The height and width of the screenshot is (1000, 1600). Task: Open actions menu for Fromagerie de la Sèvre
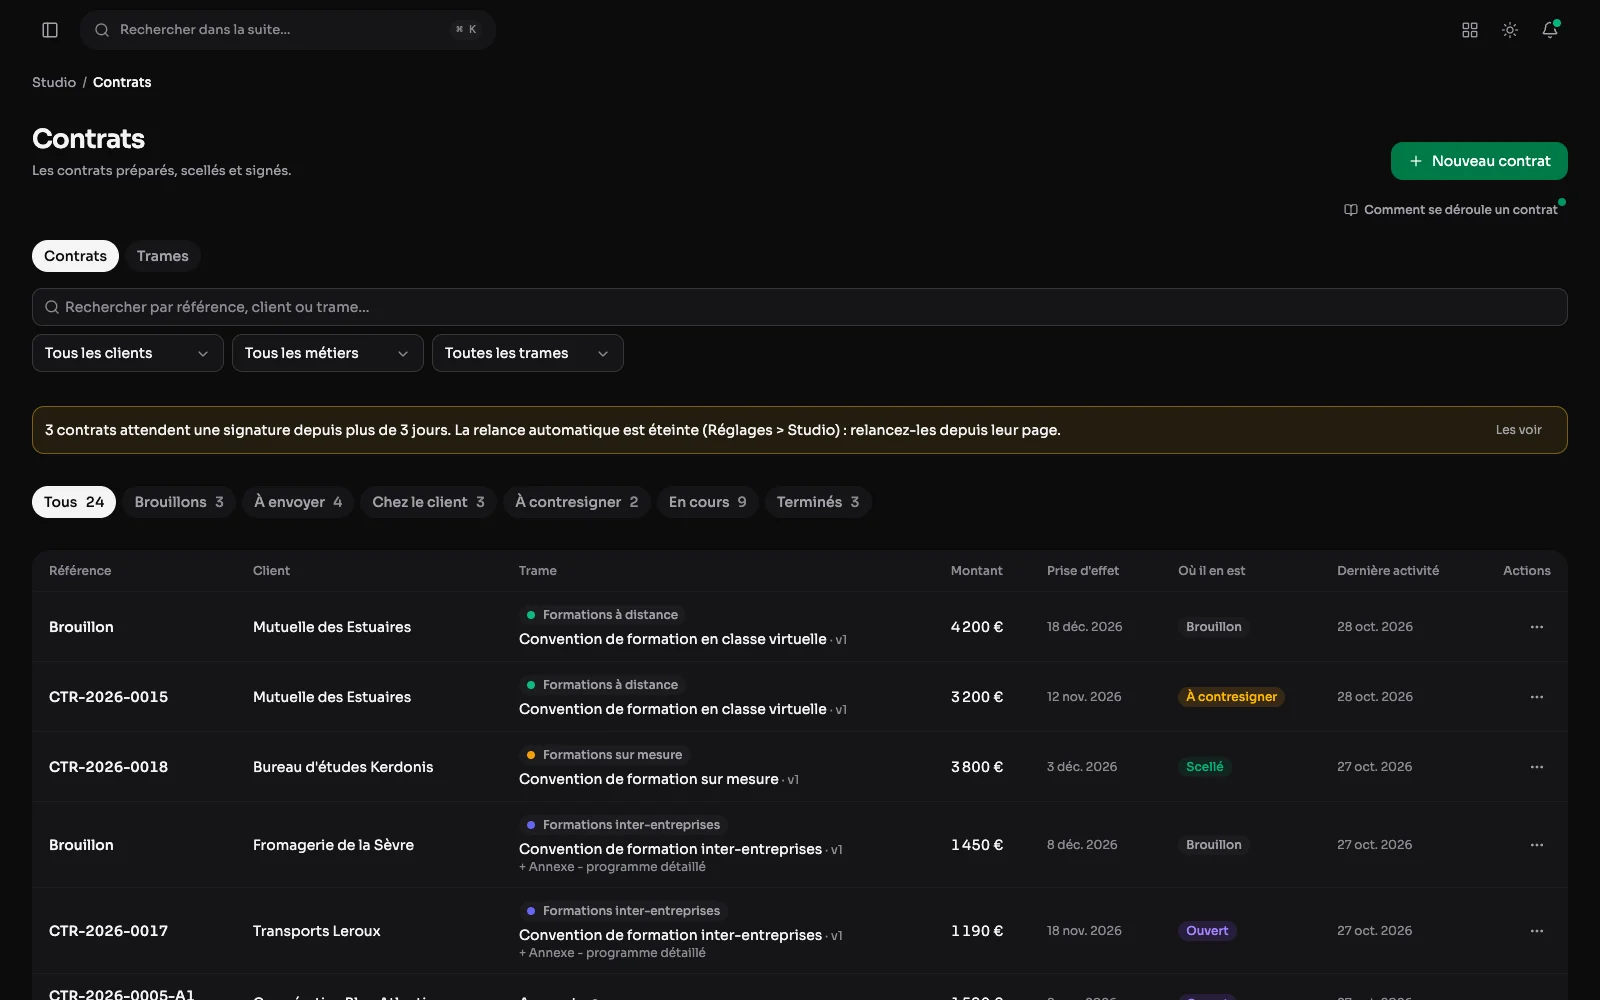pyautogui.click(x=1537, y=845)
